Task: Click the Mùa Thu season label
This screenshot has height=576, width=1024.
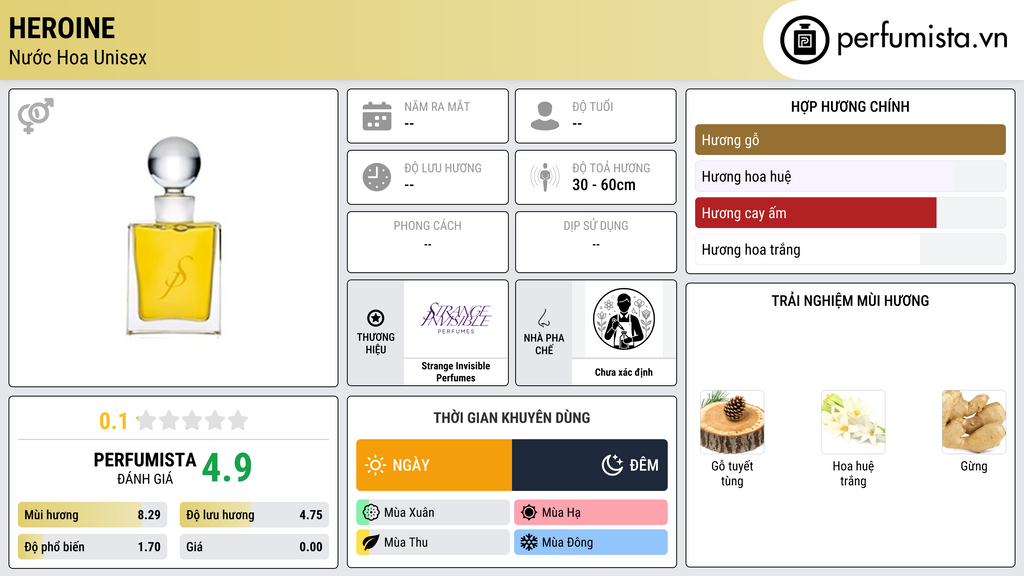Action: click(x=406, y=542)
